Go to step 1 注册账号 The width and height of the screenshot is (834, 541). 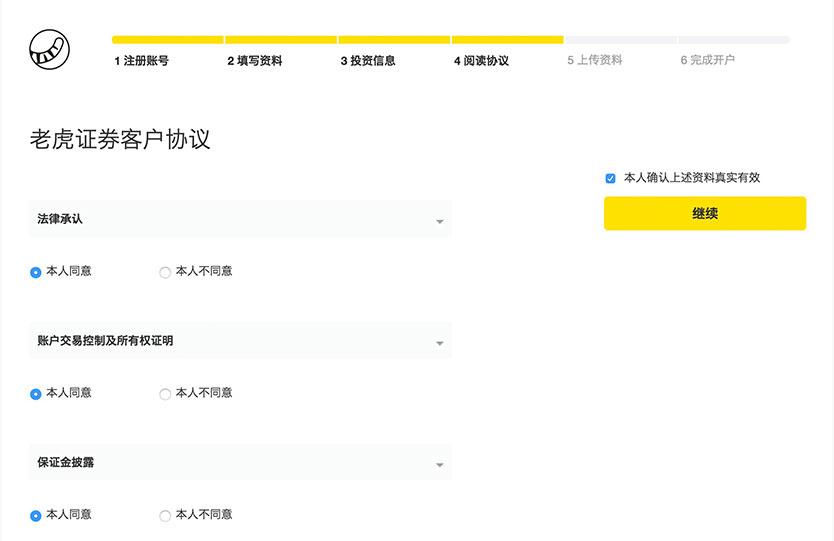click(x=141, y=61)
